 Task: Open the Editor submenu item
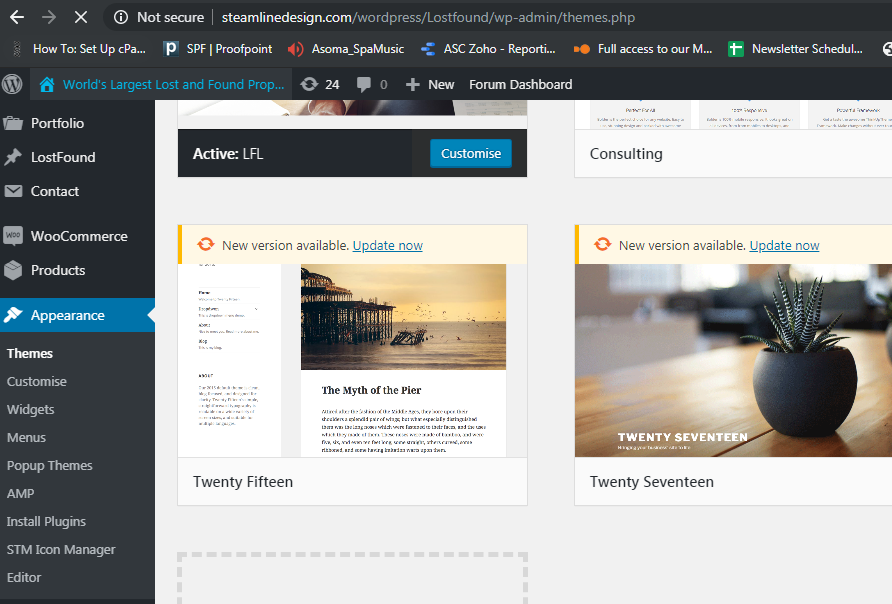pos(24,577)
